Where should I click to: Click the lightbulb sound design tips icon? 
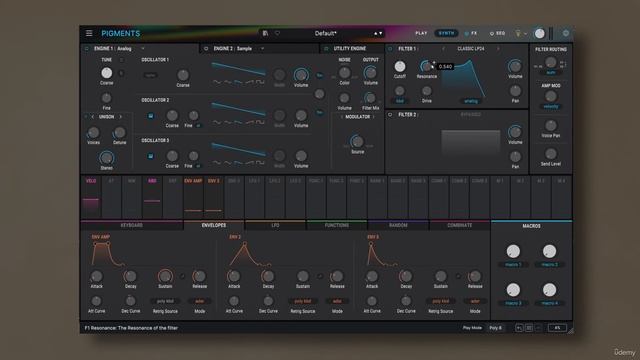pos(518,33)
